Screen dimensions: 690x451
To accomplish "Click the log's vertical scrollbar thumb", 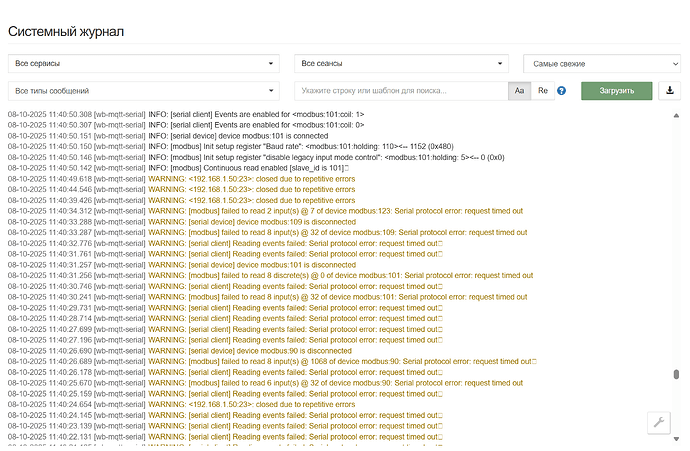I will coord(677,378).
